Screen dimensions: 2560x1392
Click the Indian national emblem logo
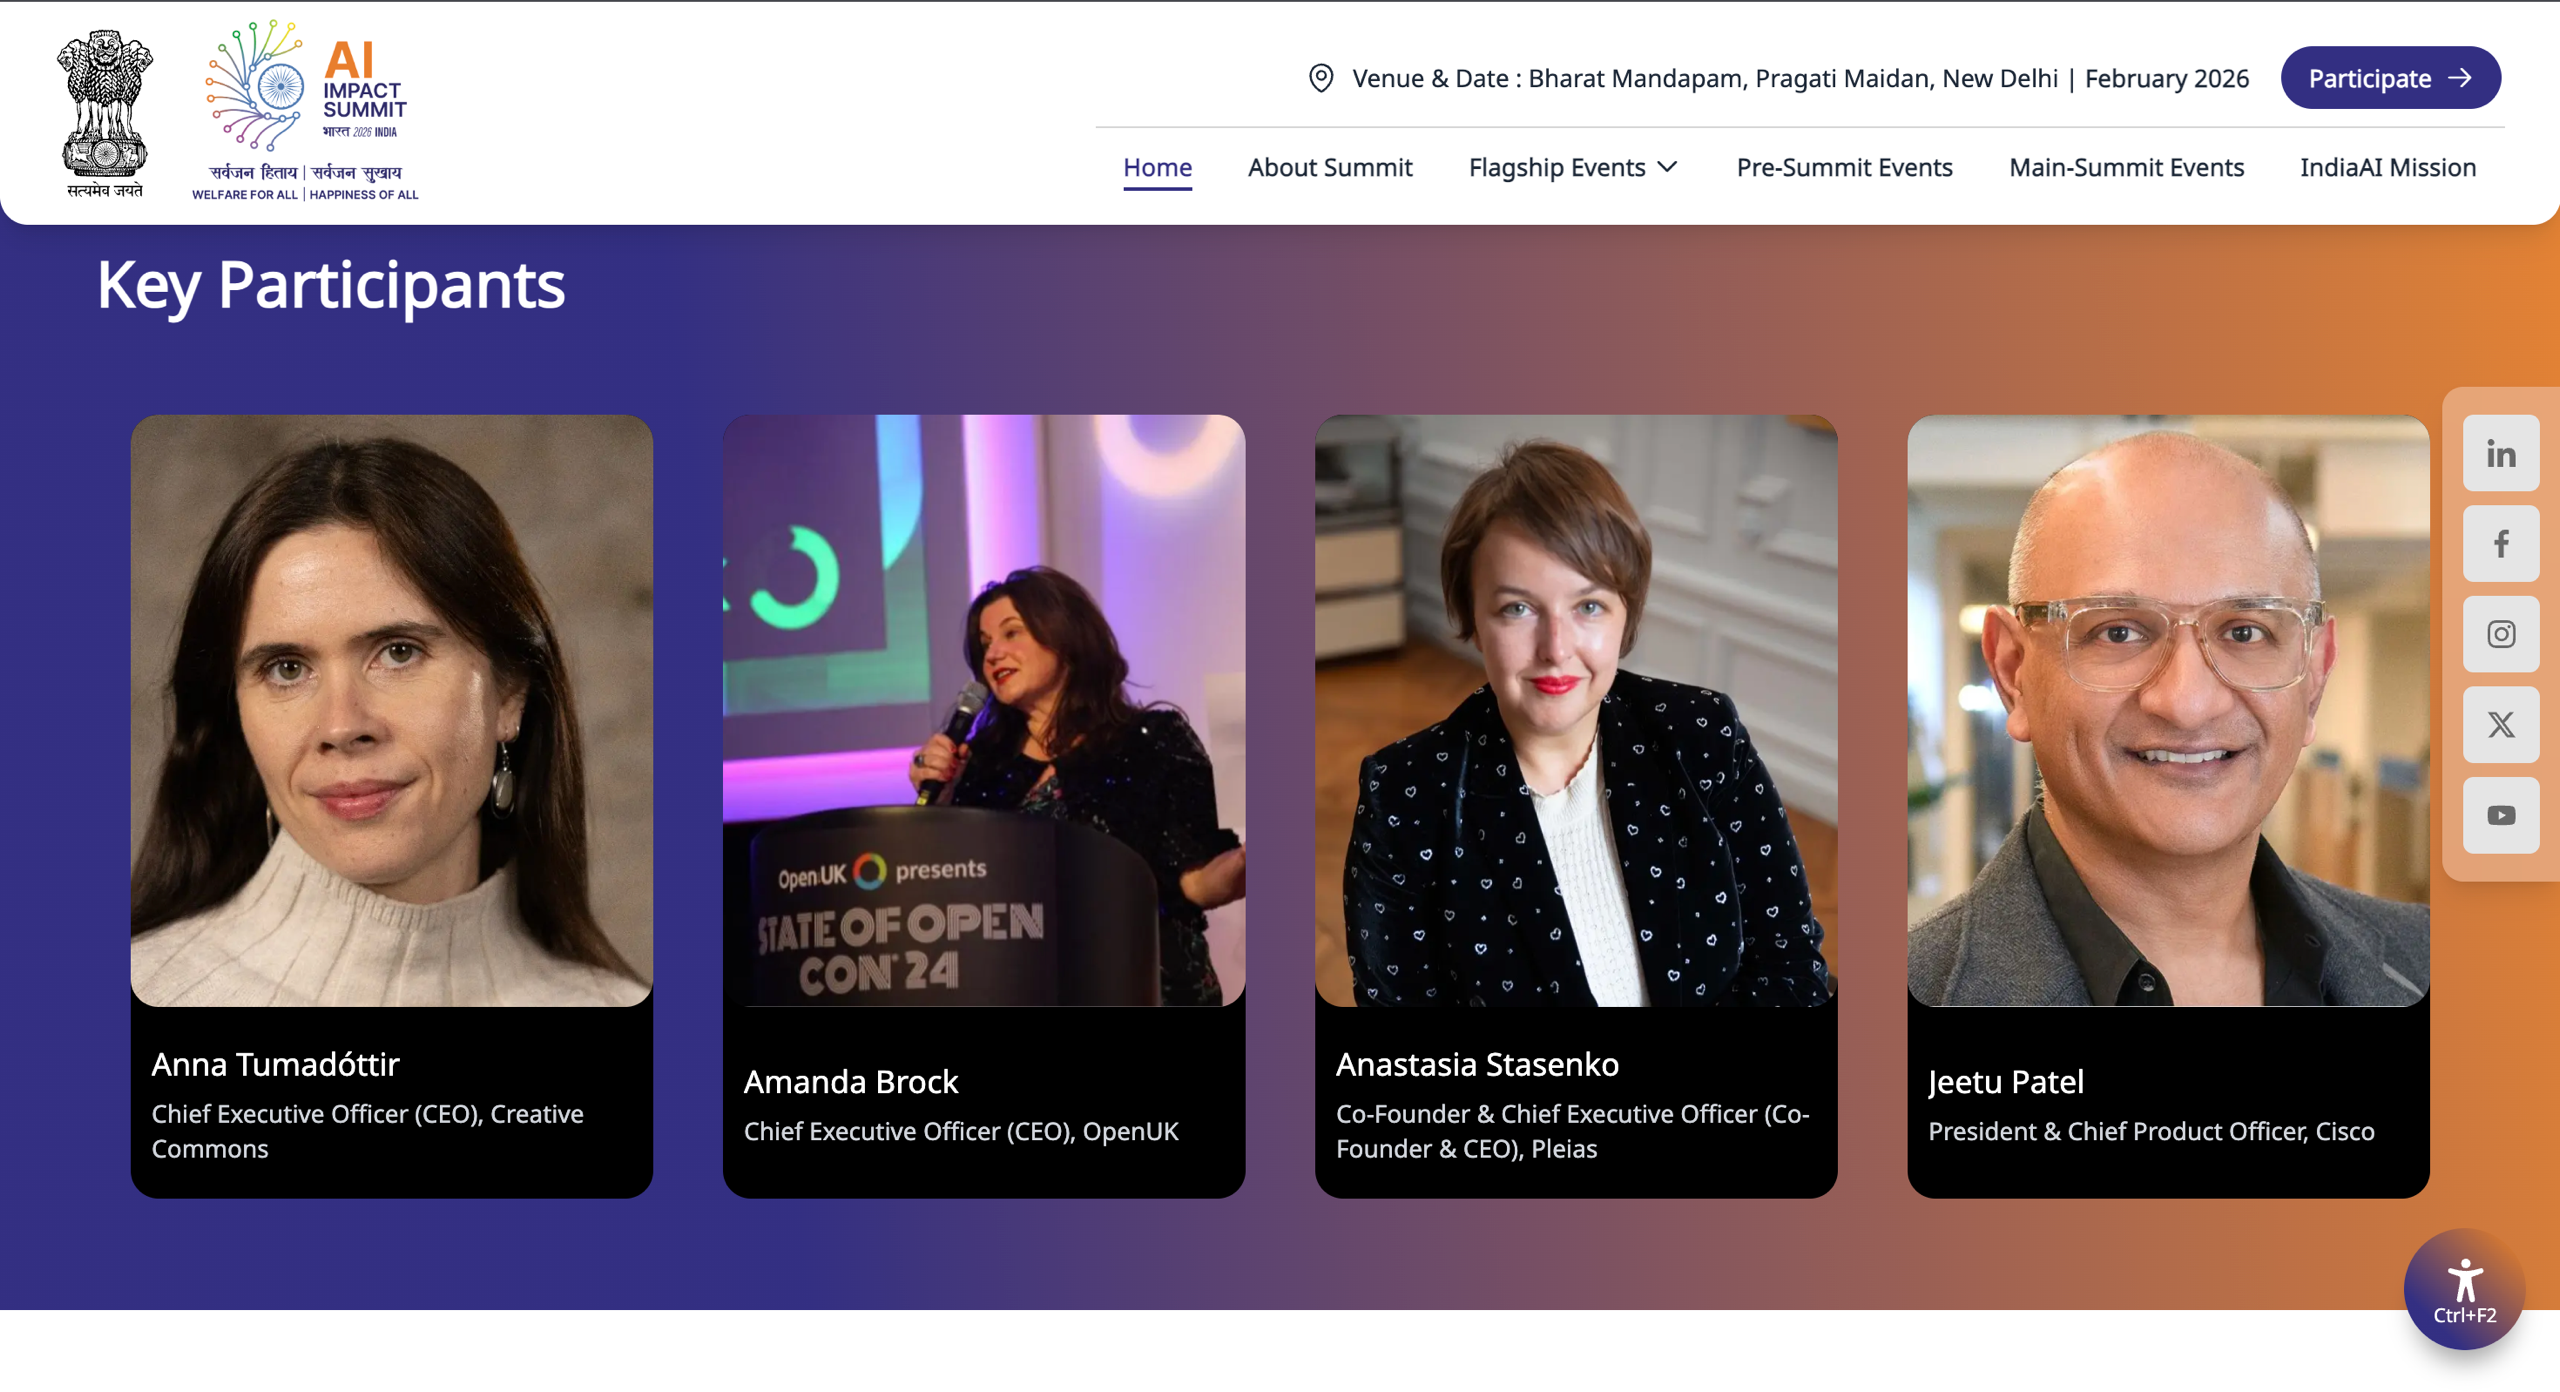tap(105, 112)
